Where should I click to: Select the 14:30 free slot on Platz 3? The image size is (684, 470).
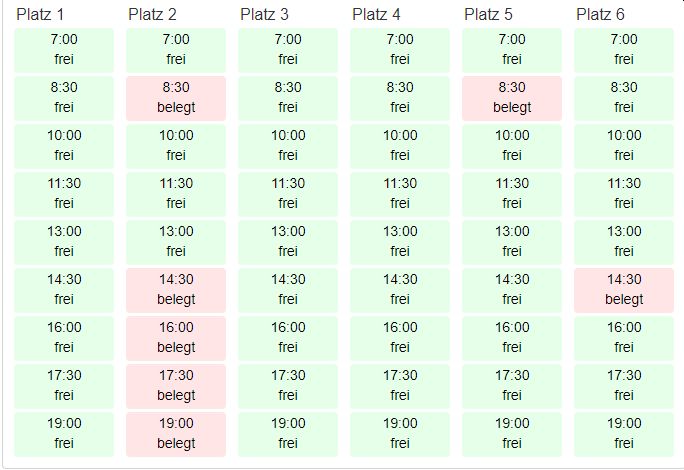click(288, 290)
